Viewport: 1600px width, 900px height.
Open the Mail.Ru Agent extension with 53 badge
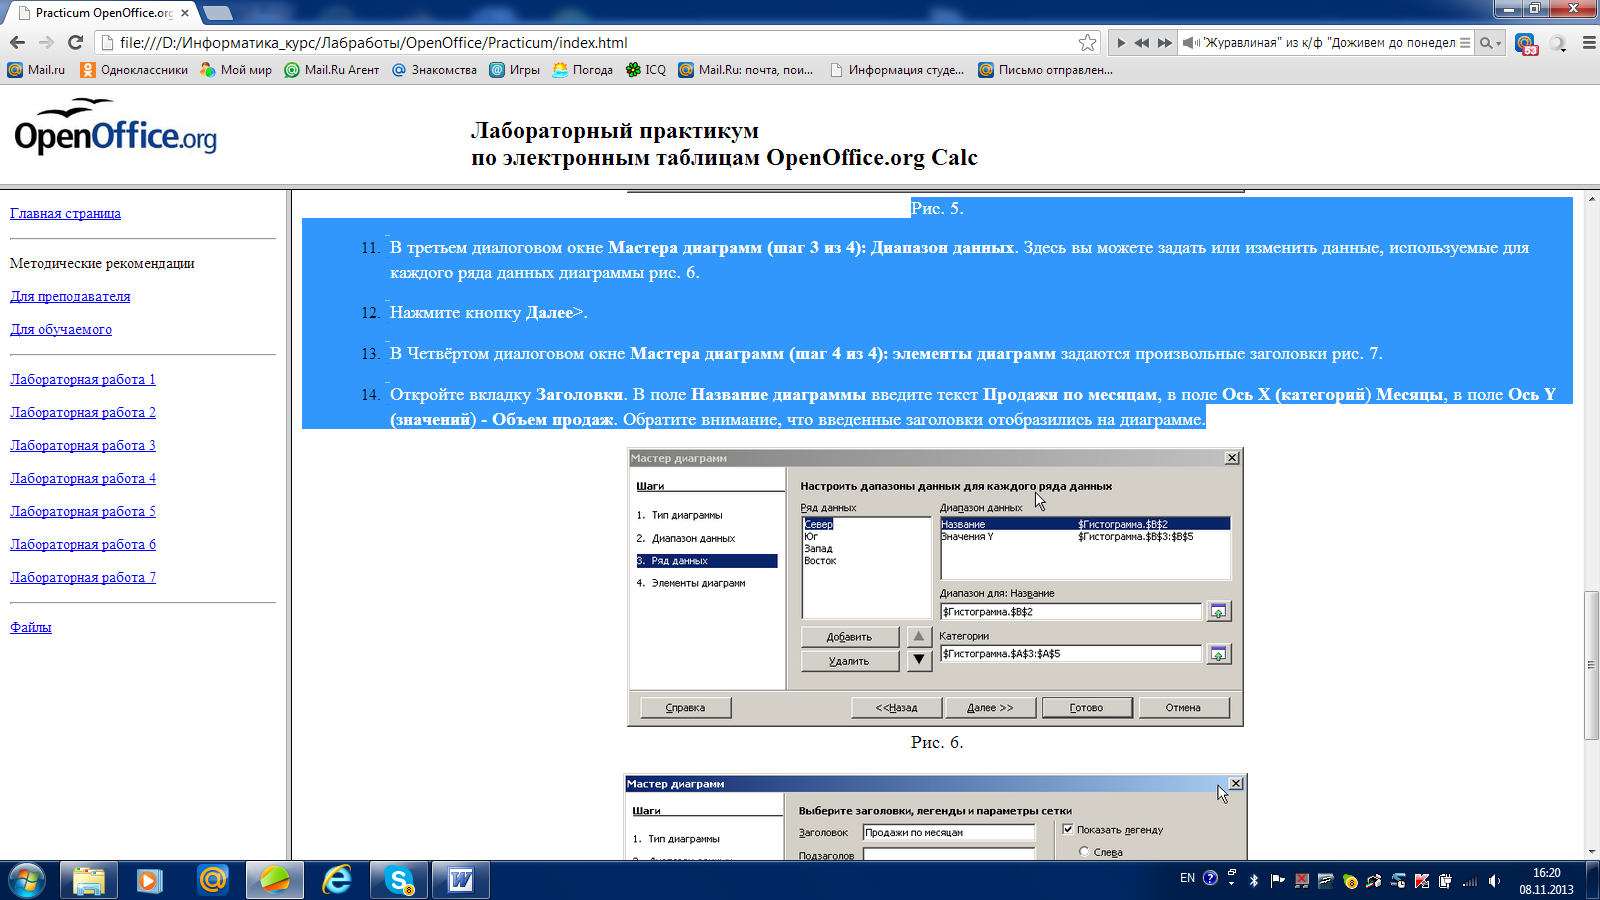coord(1526,44)
